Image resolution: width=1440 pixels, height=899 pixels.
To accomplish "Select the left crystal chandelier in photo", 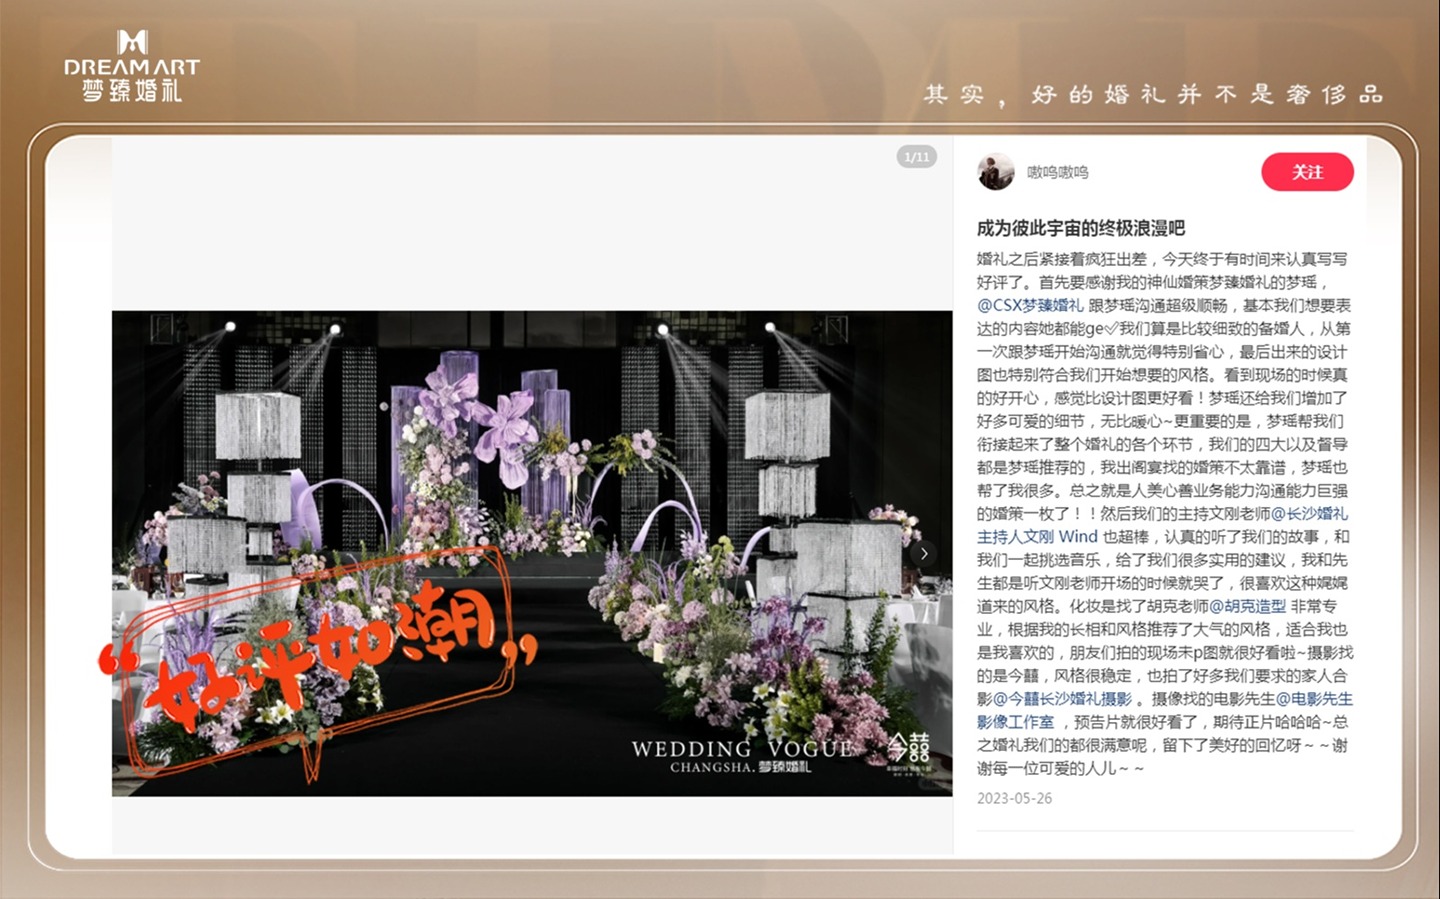I will 258,425.
